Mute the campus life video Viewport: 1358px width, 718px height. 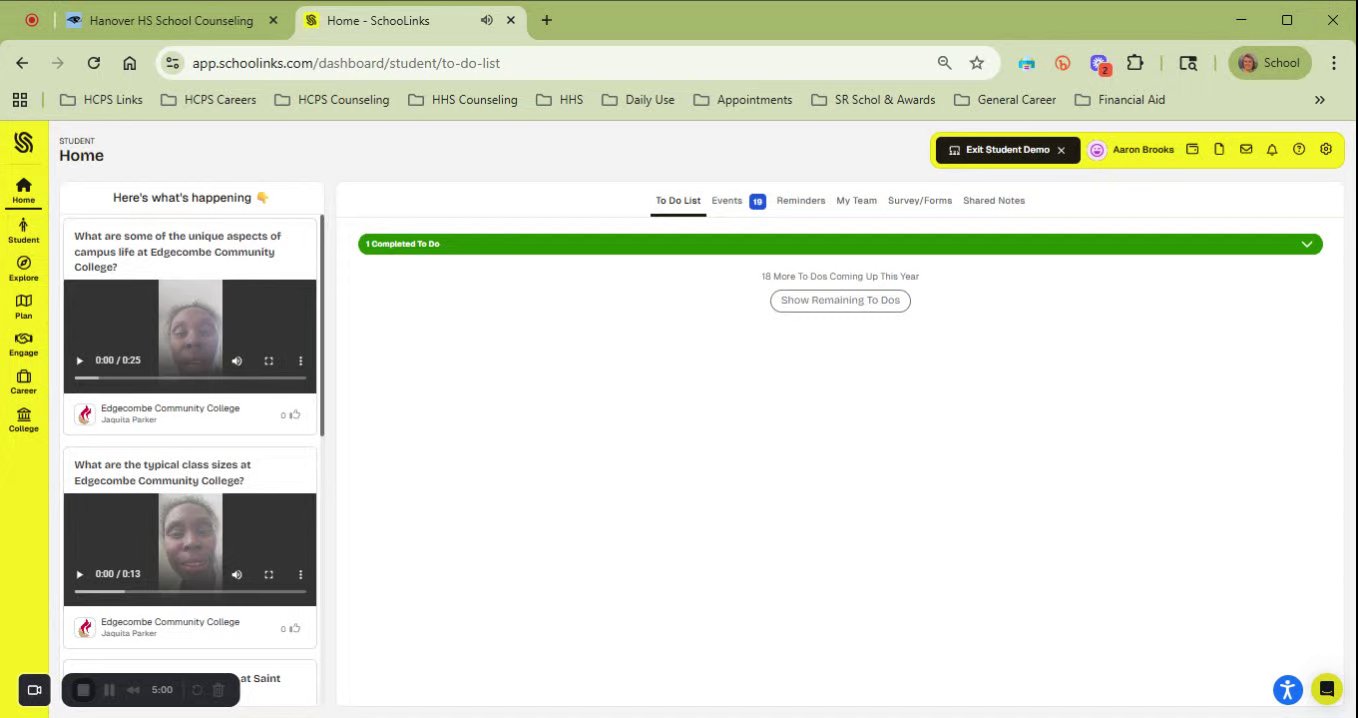(x=237, y=361)
